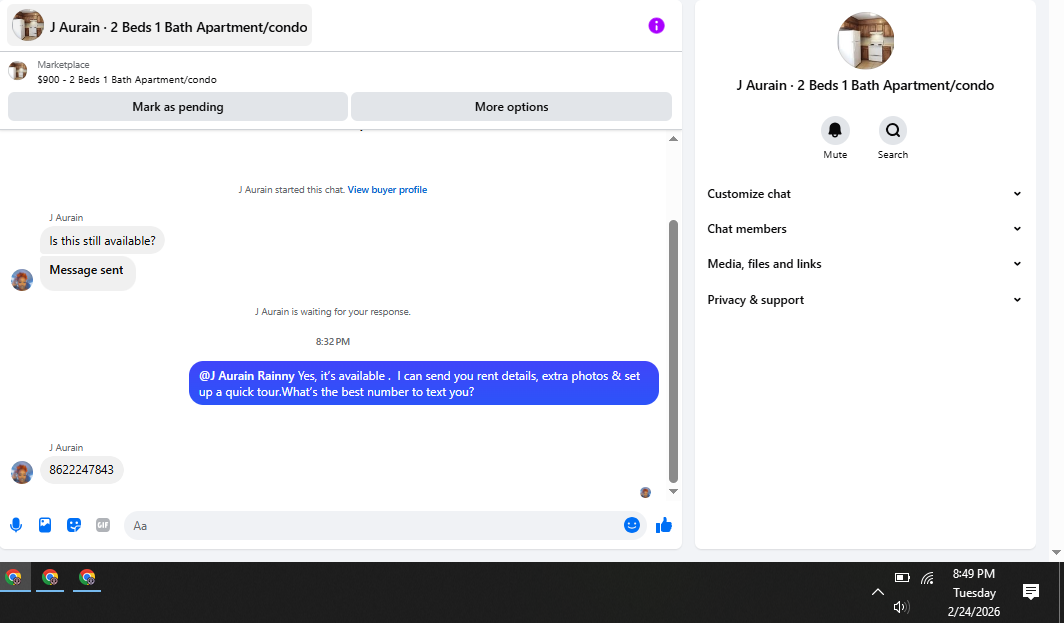Click the Mark as pending button

(x=178, y=107)
